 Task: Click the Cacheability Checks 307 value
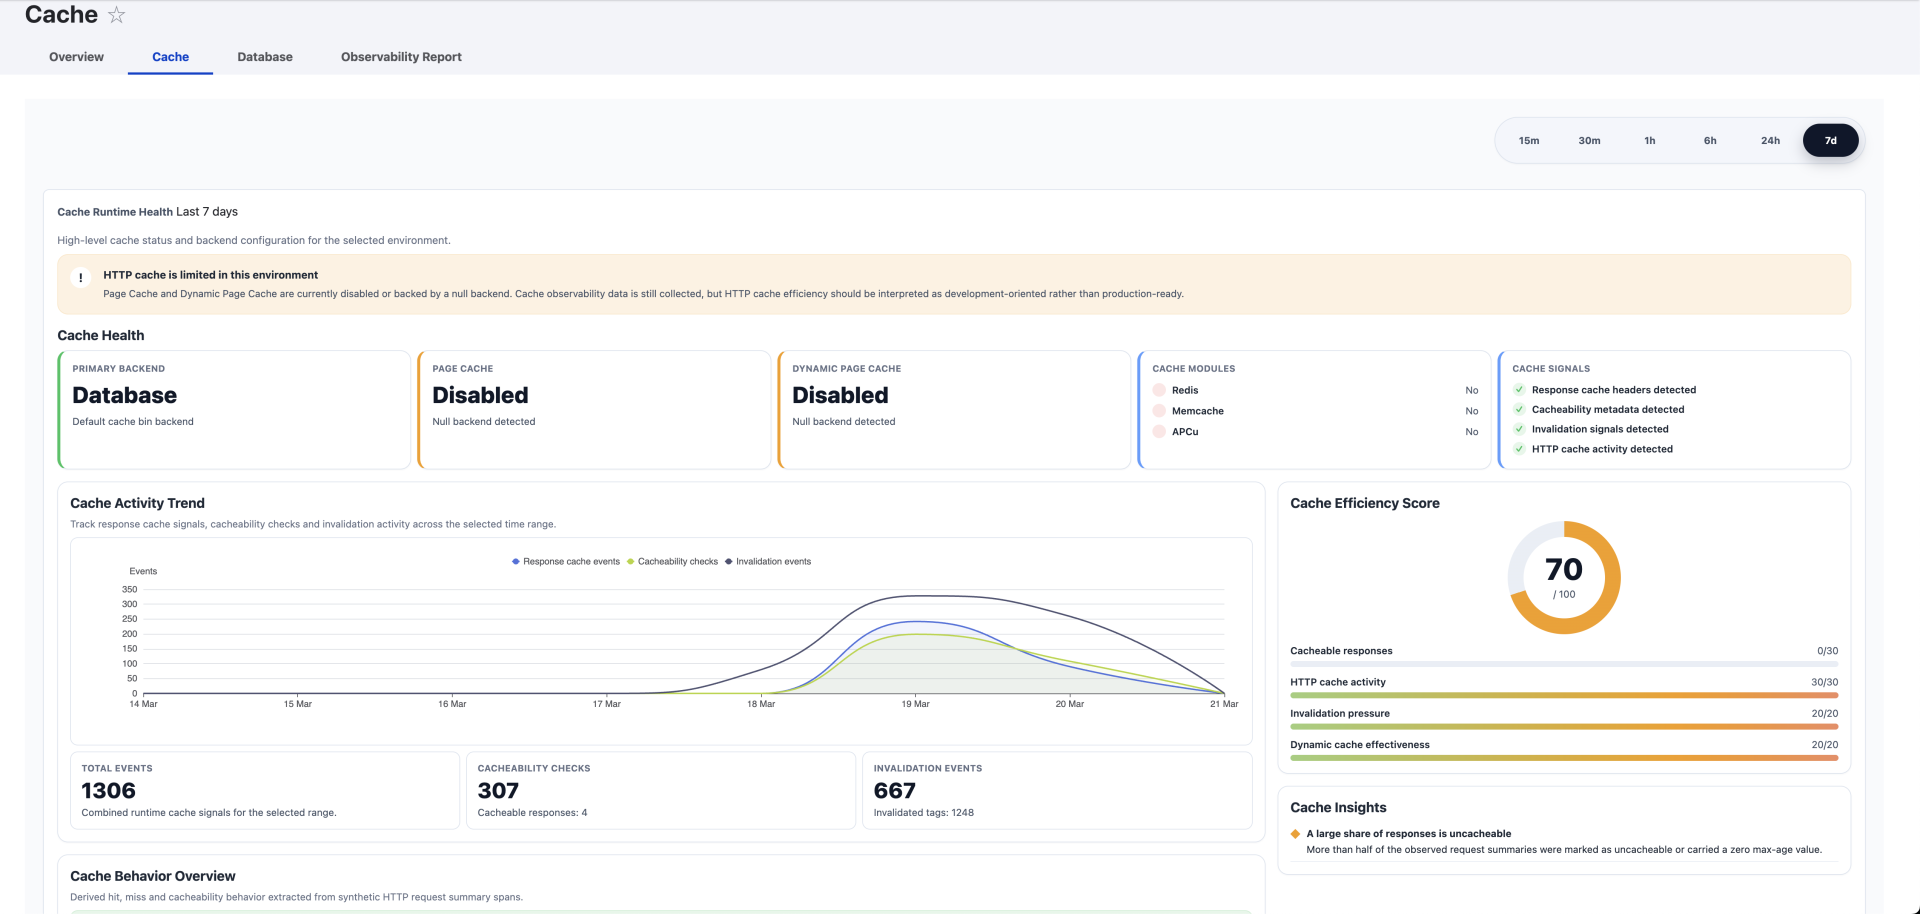(x=498, y=791)
